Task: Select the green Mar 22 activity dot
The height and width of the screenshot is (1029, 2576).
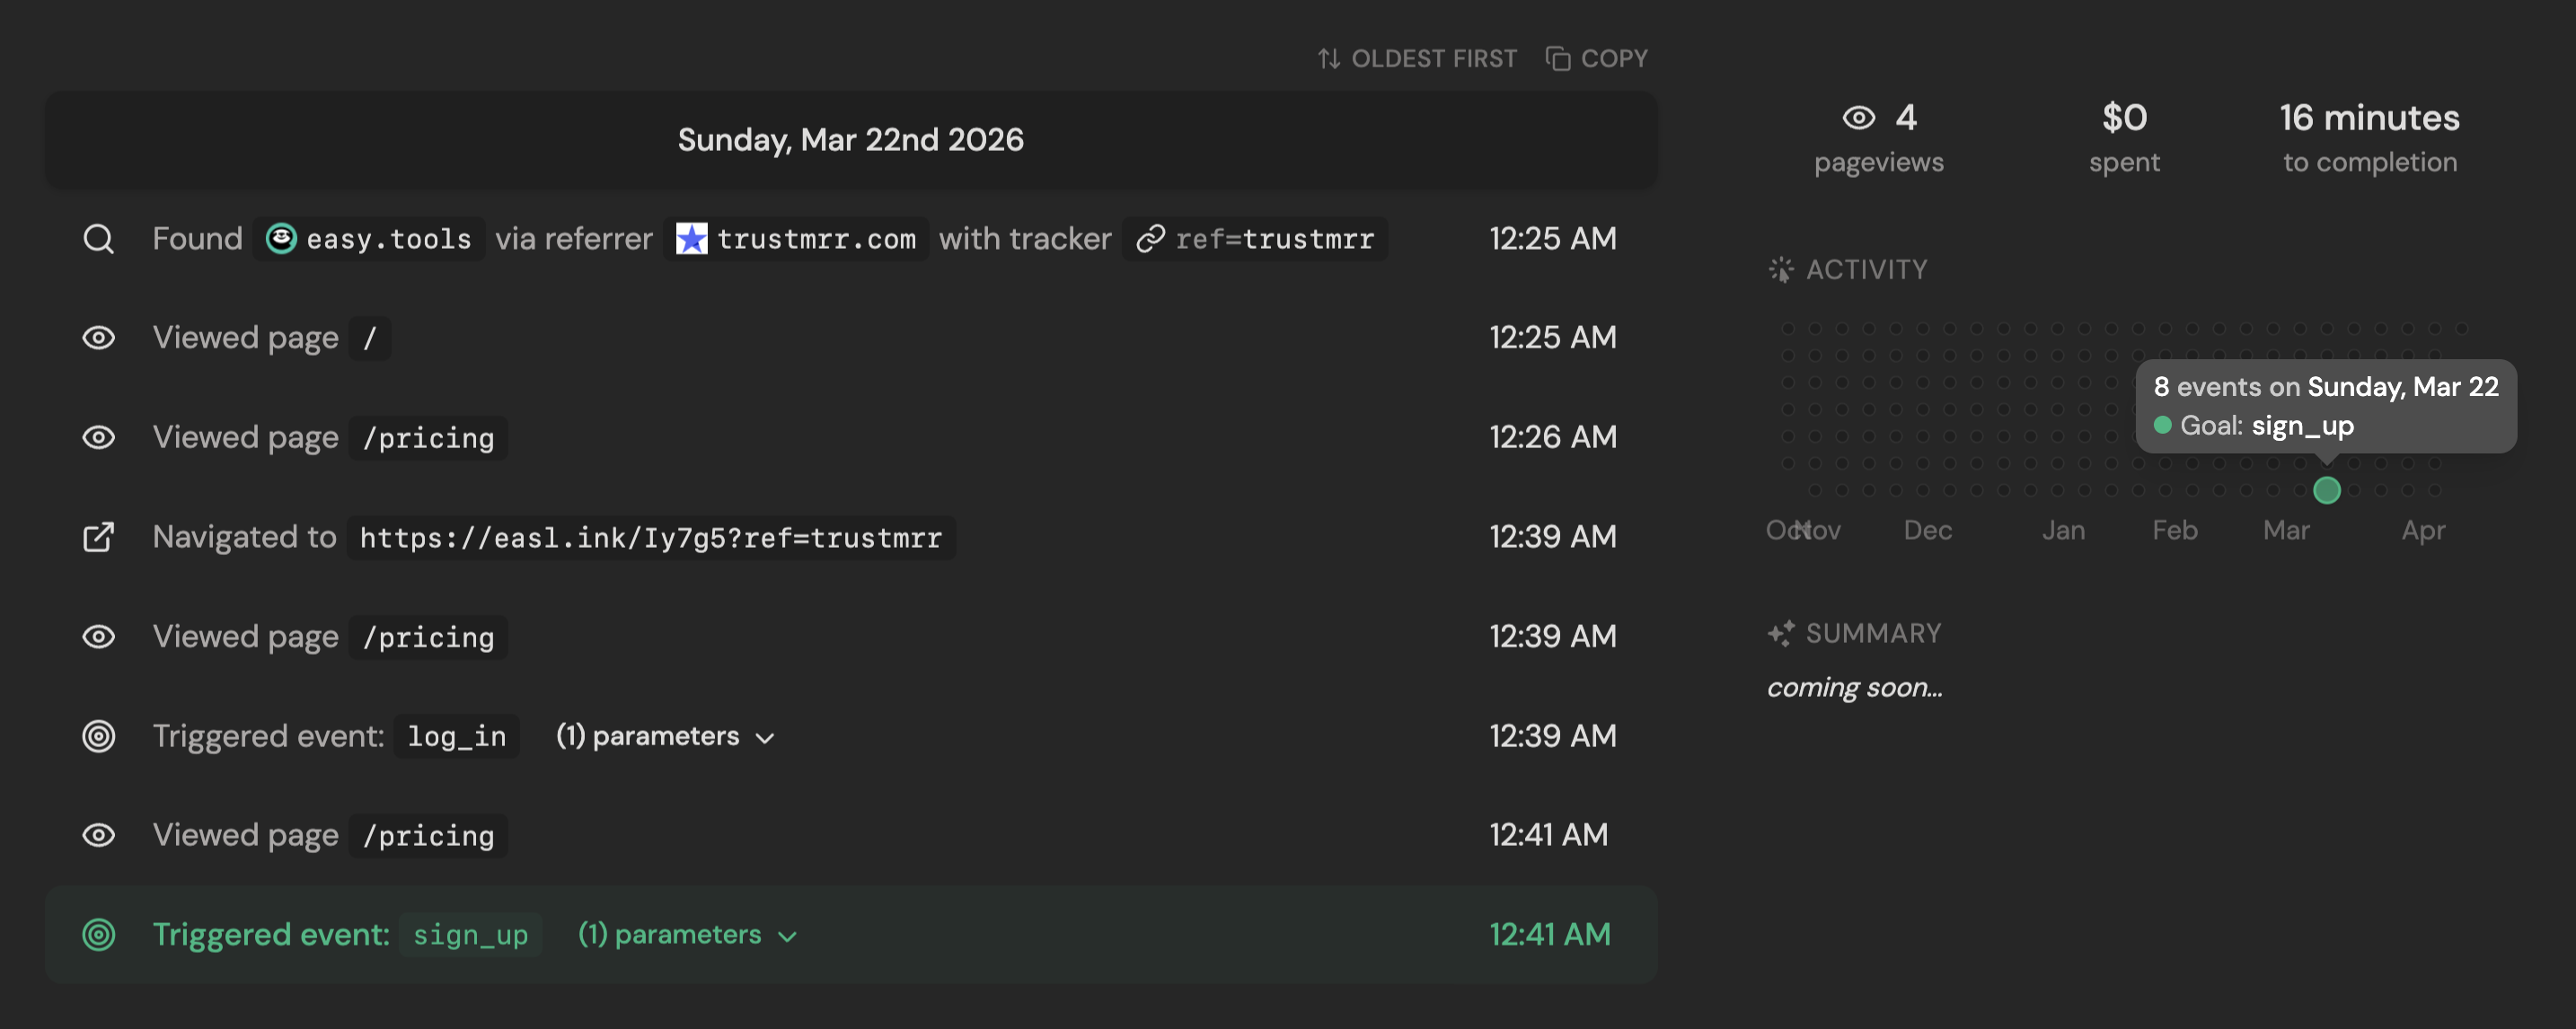Action: click(2326, 490)
